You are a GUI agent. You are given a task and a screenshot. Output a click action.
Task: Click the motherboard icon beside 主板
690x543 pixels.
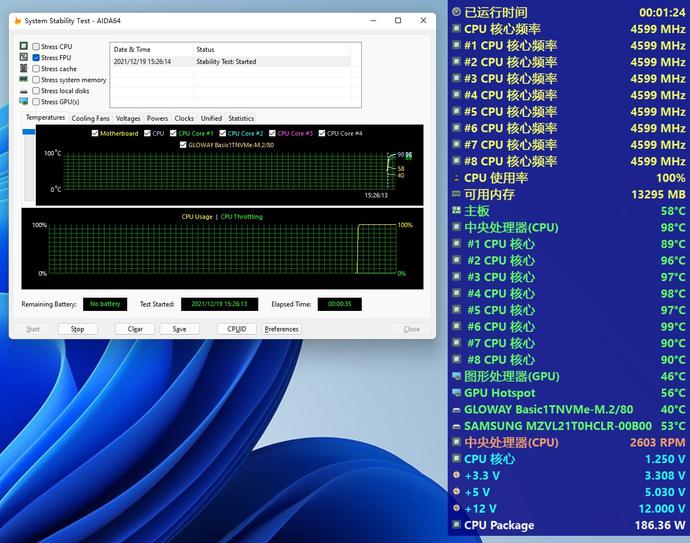(x=456, y=211)
